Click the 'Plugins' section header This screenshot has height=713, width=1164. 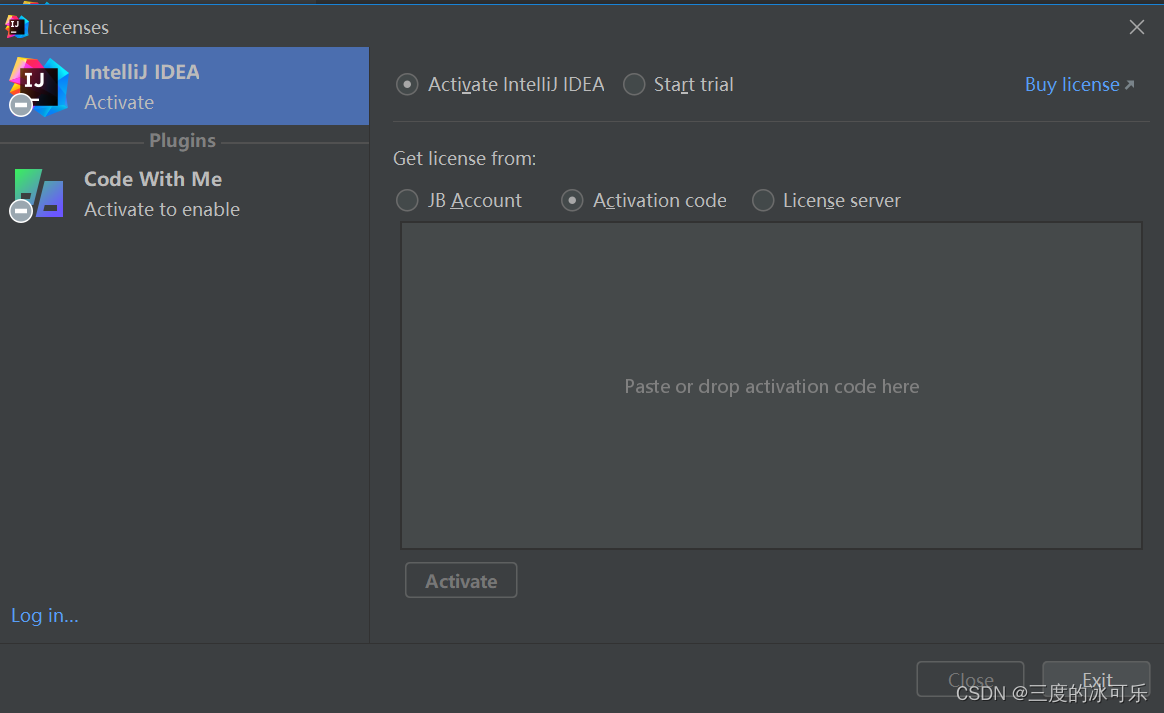click(x=183, y=140)
